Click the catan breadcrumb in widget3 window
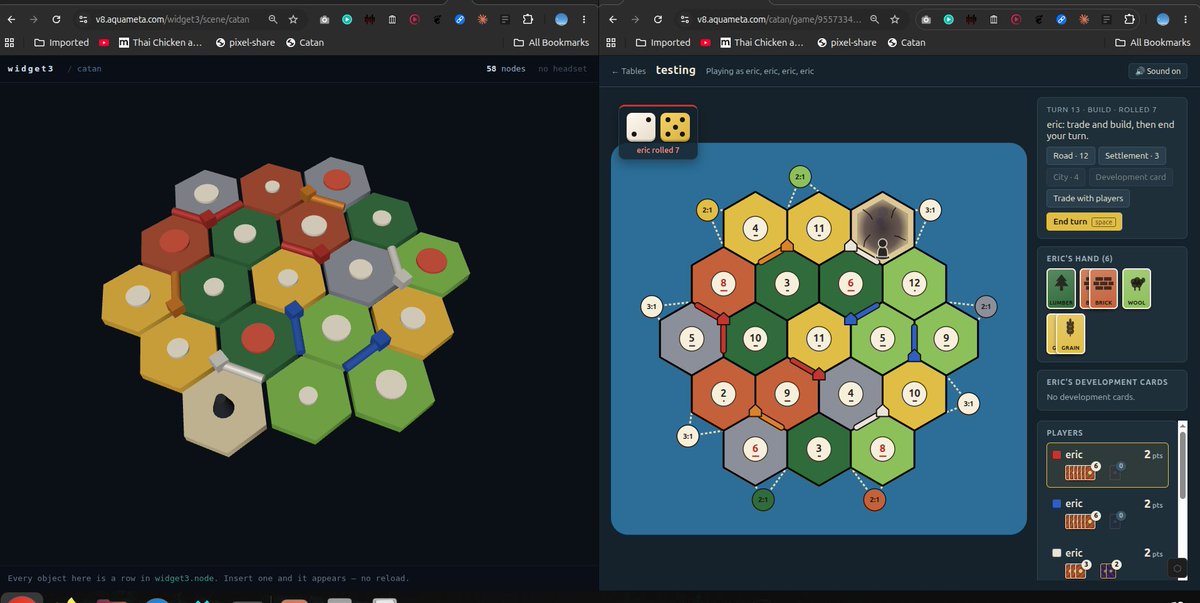This screenshot has height=603, width=1200. click(90, 69)
